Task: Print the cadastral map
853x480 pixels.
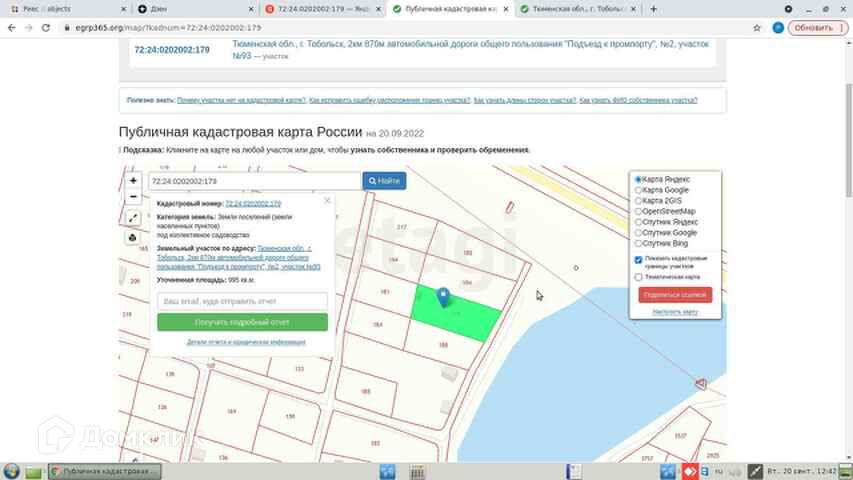Action: [x=133, y=238]
